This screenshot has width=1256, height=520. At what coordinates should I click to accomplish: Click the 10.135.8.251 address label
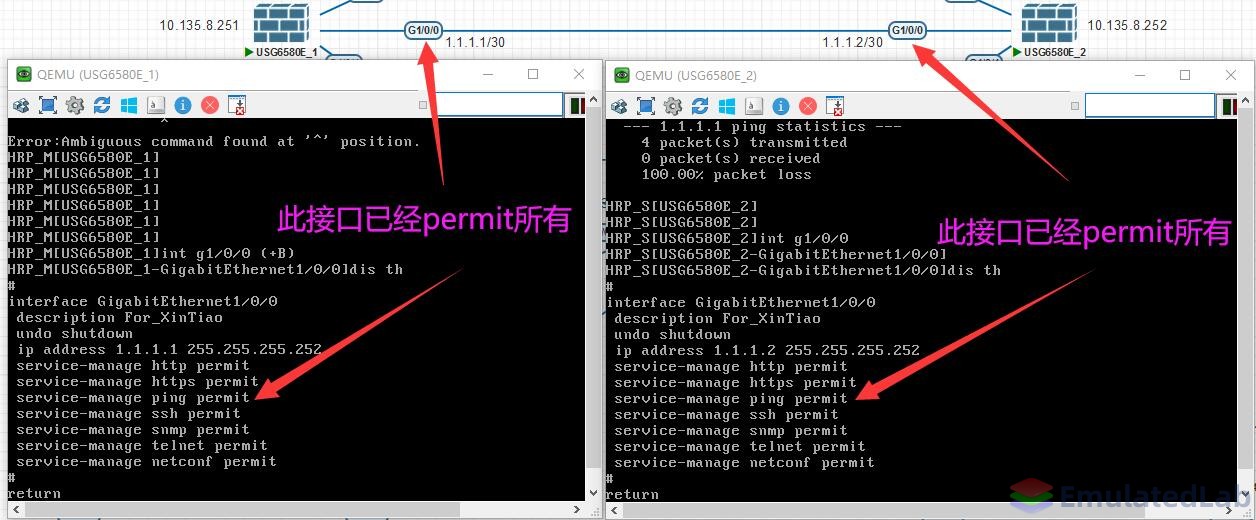[x=200, y=25]
